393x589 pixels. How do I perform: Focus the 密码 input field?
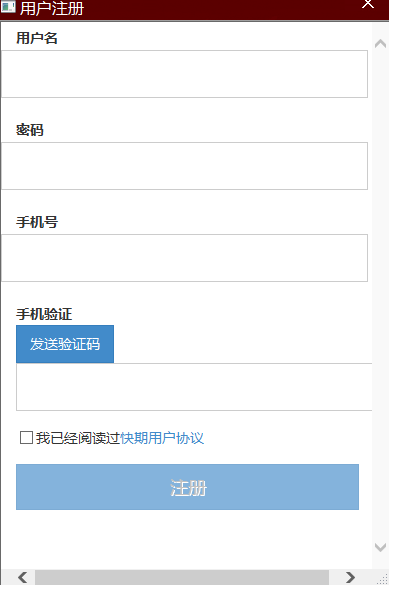184,166
